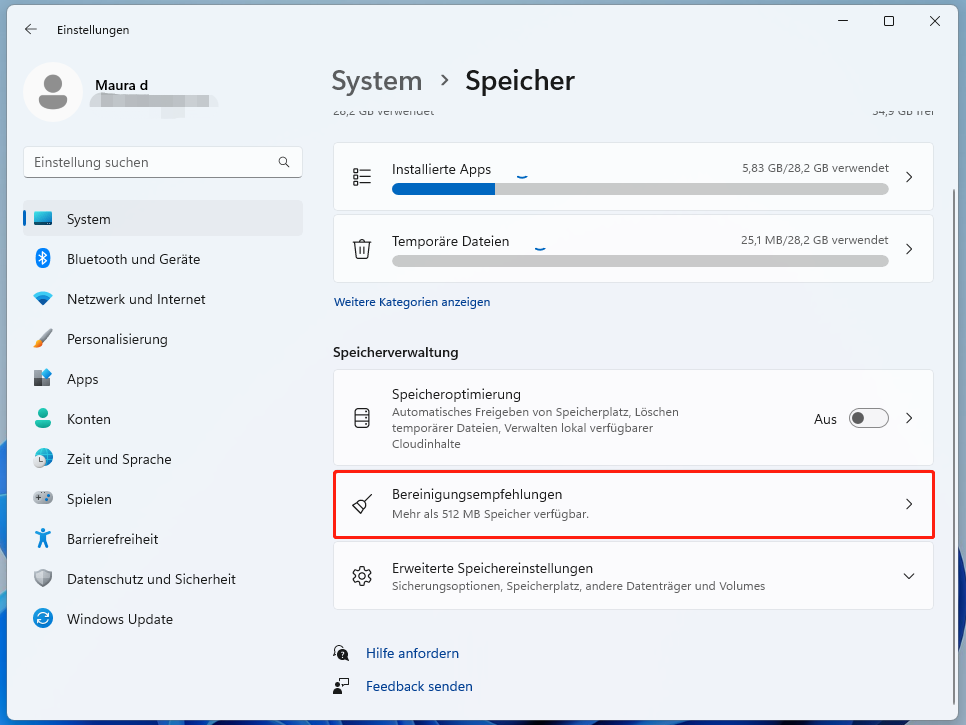Click the Weitere Kategorien anzeigen link
The height and width of the screenshot is (725, 966).
pos(412,301)
